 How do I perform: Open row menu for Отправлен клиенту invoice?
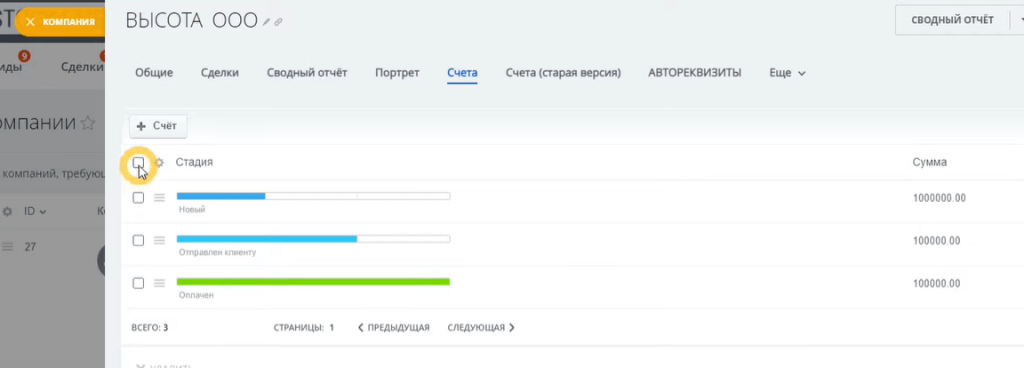click(159, 241)
